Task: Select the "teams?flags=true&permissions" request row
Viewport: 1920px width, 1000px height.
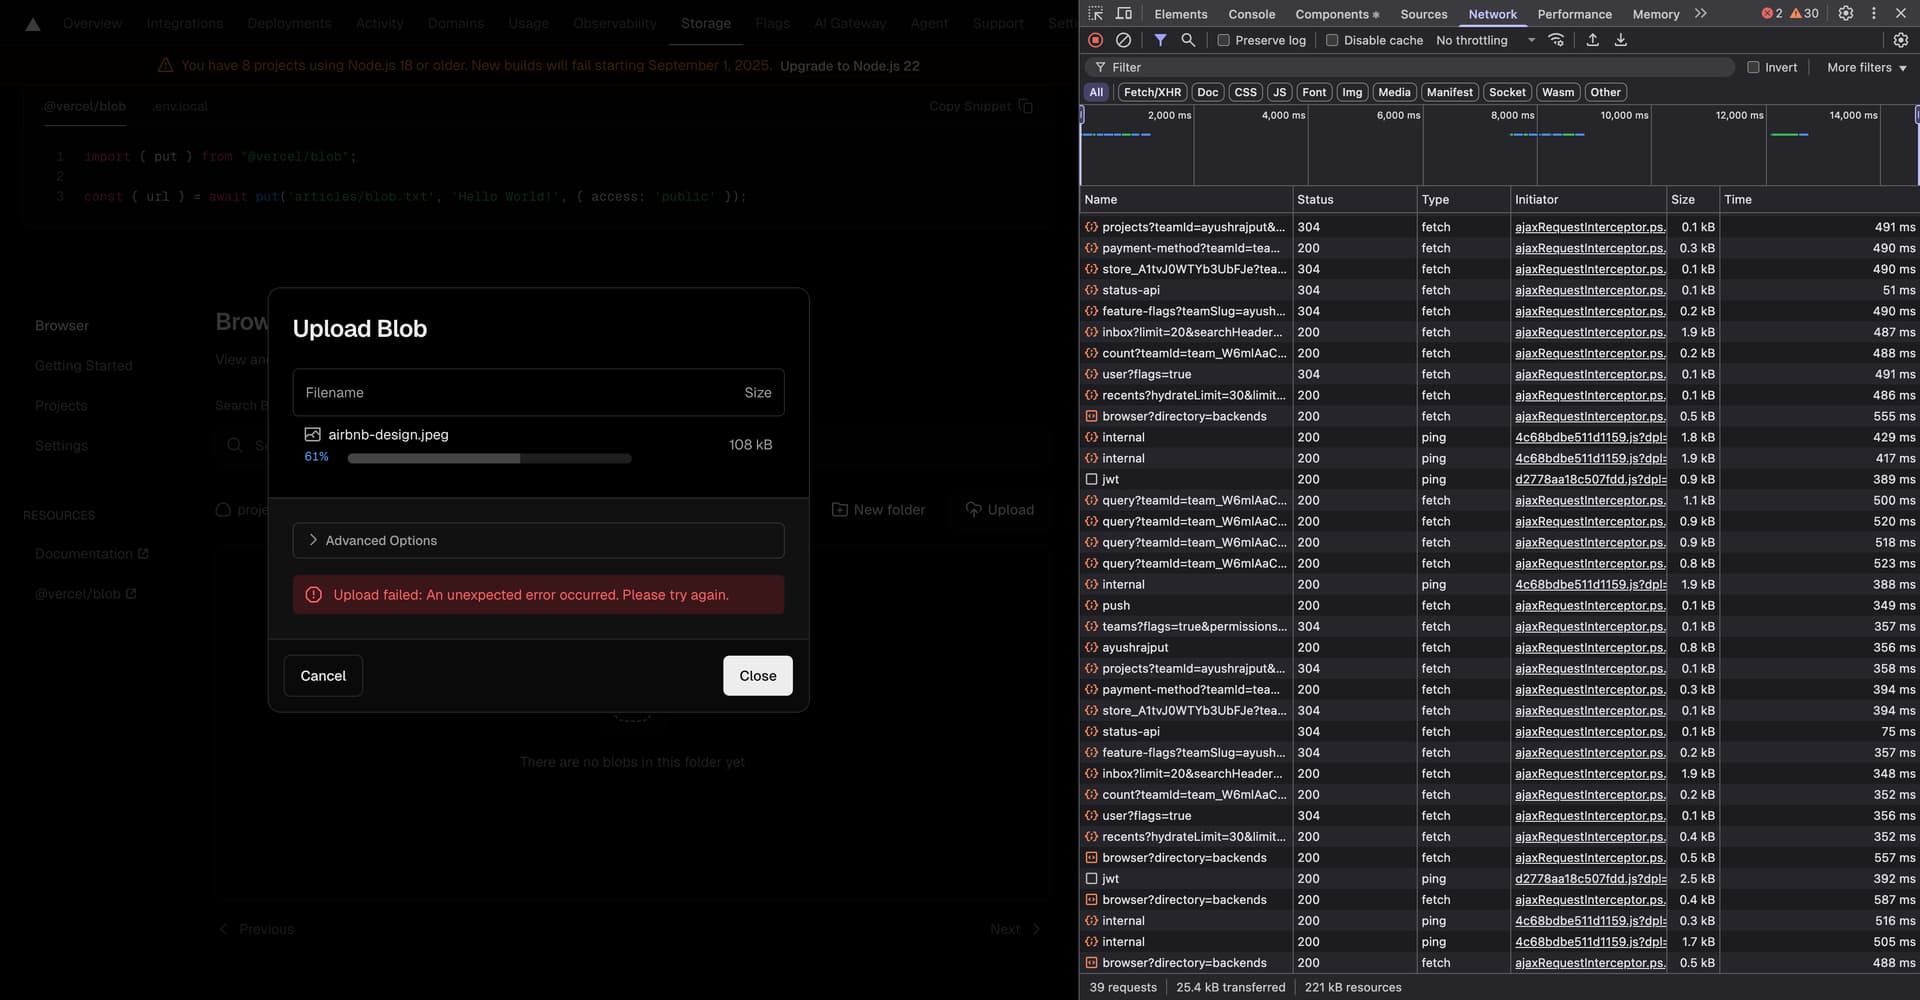Action: coord(1499,627)
